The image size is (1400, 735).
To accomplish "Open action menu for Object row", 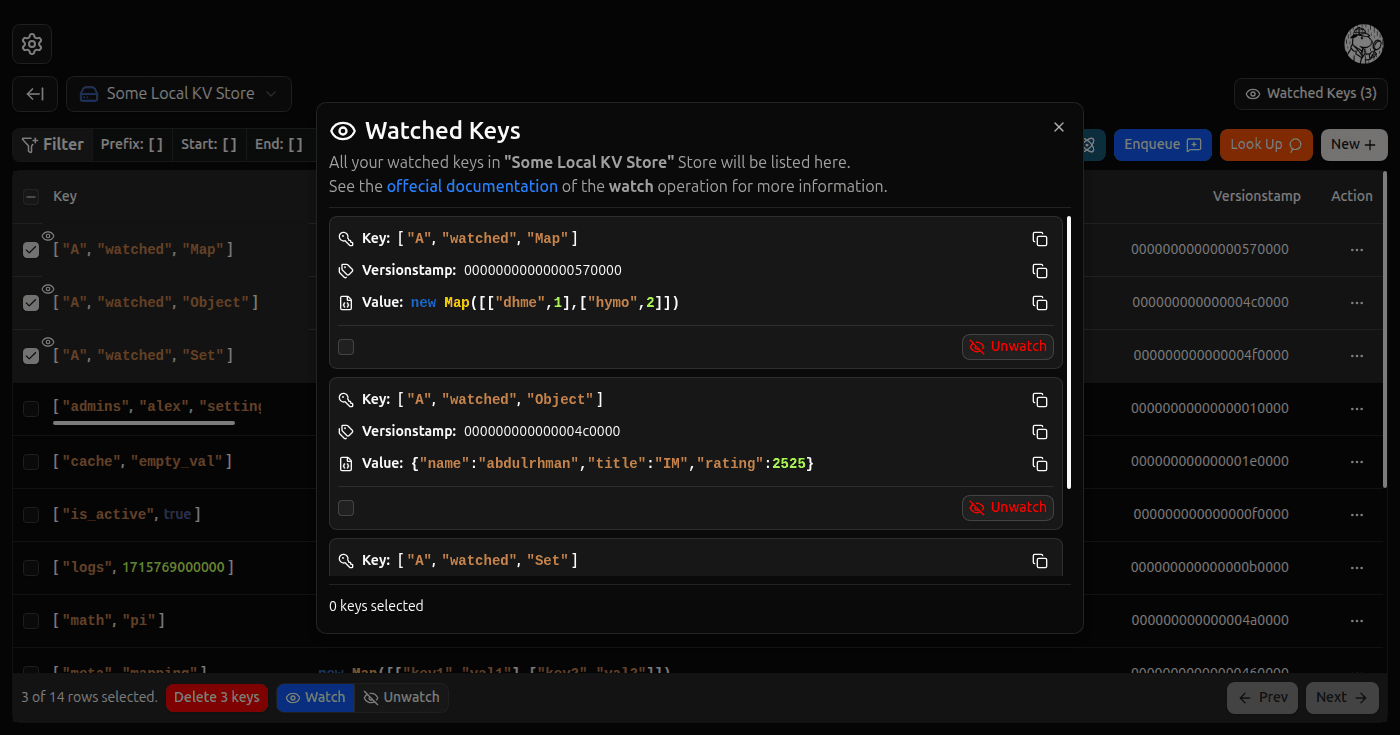I will 1357,303.
